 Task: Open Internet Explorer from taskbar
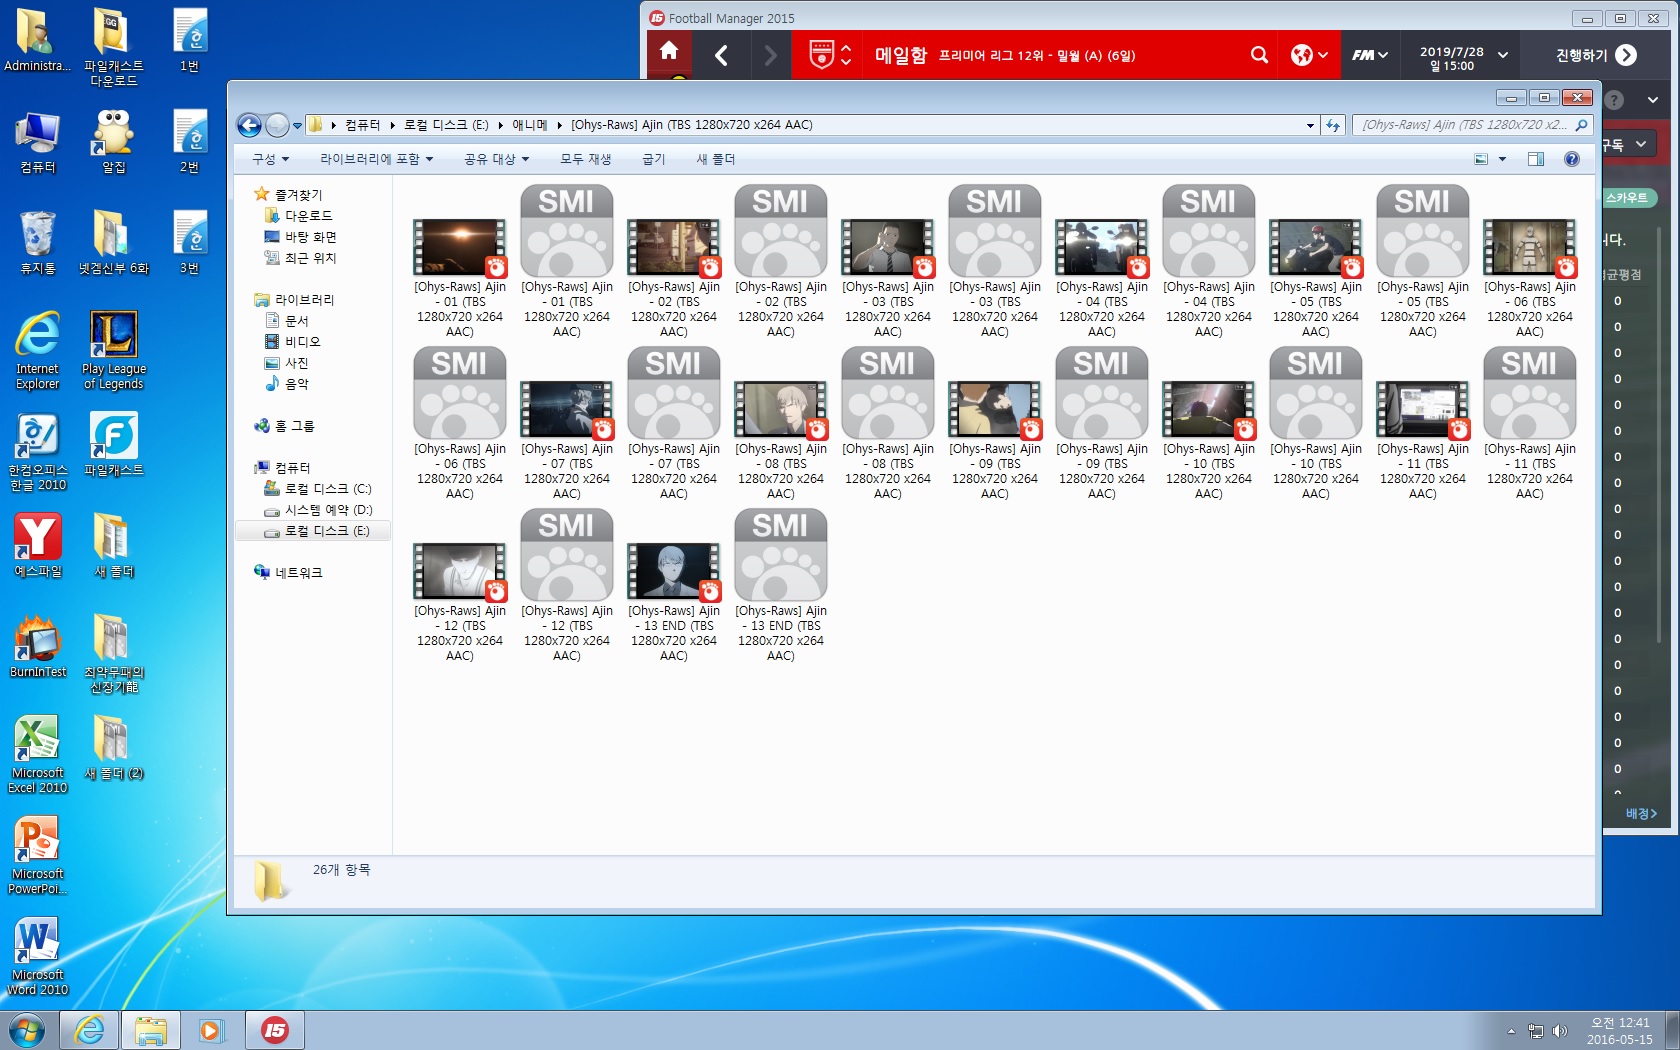pos(89,1030)
